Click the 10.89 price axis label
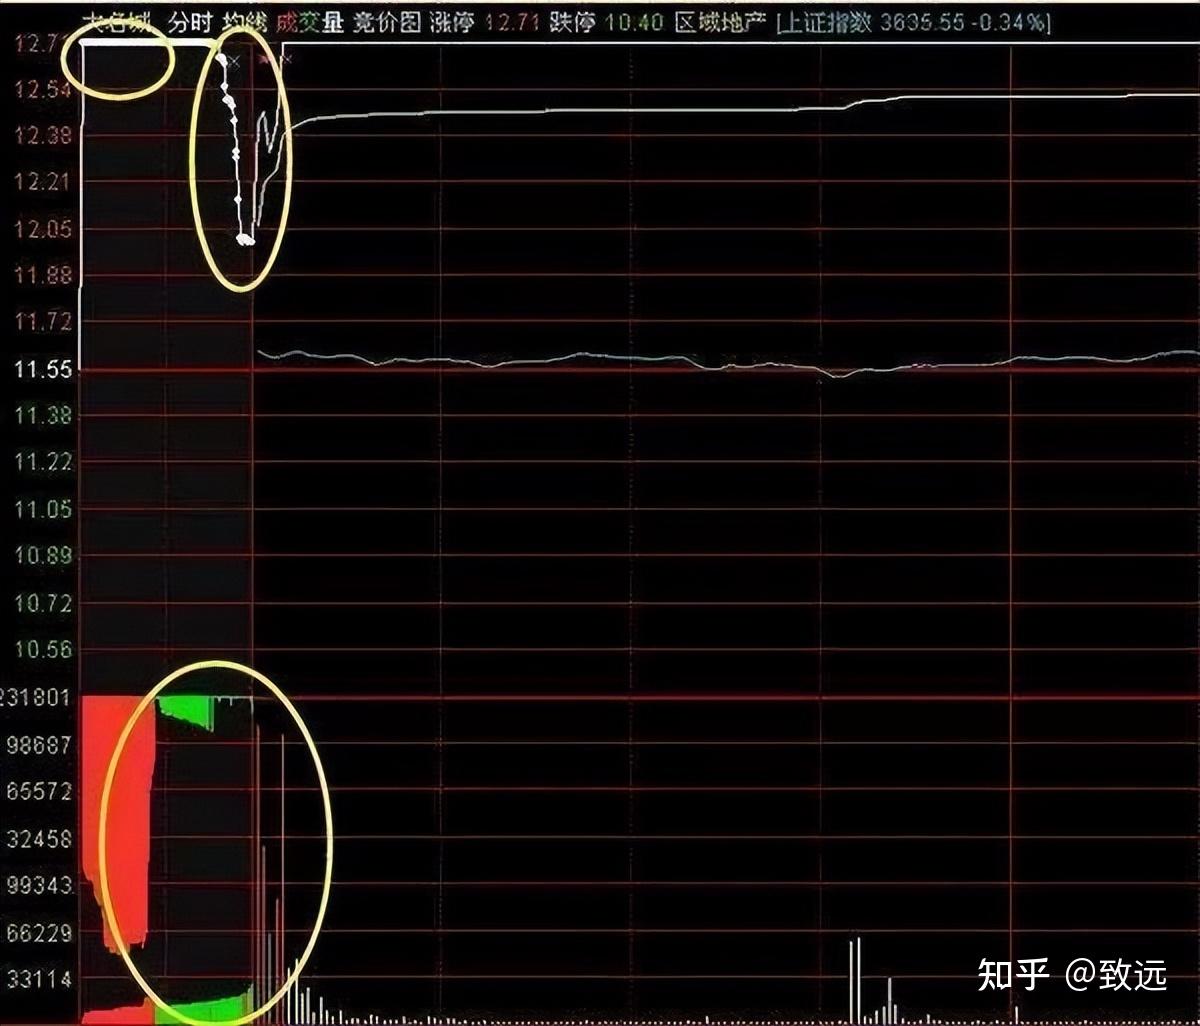 (42, 556)
